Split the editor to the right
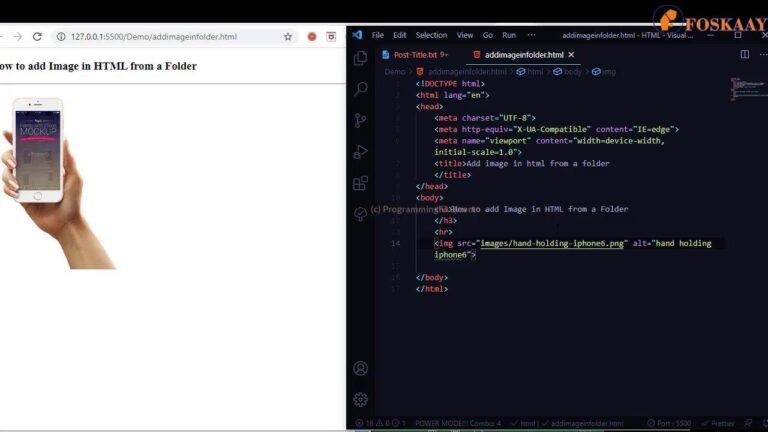The width and height of the screenshot is (768, 432). (744, 54)
